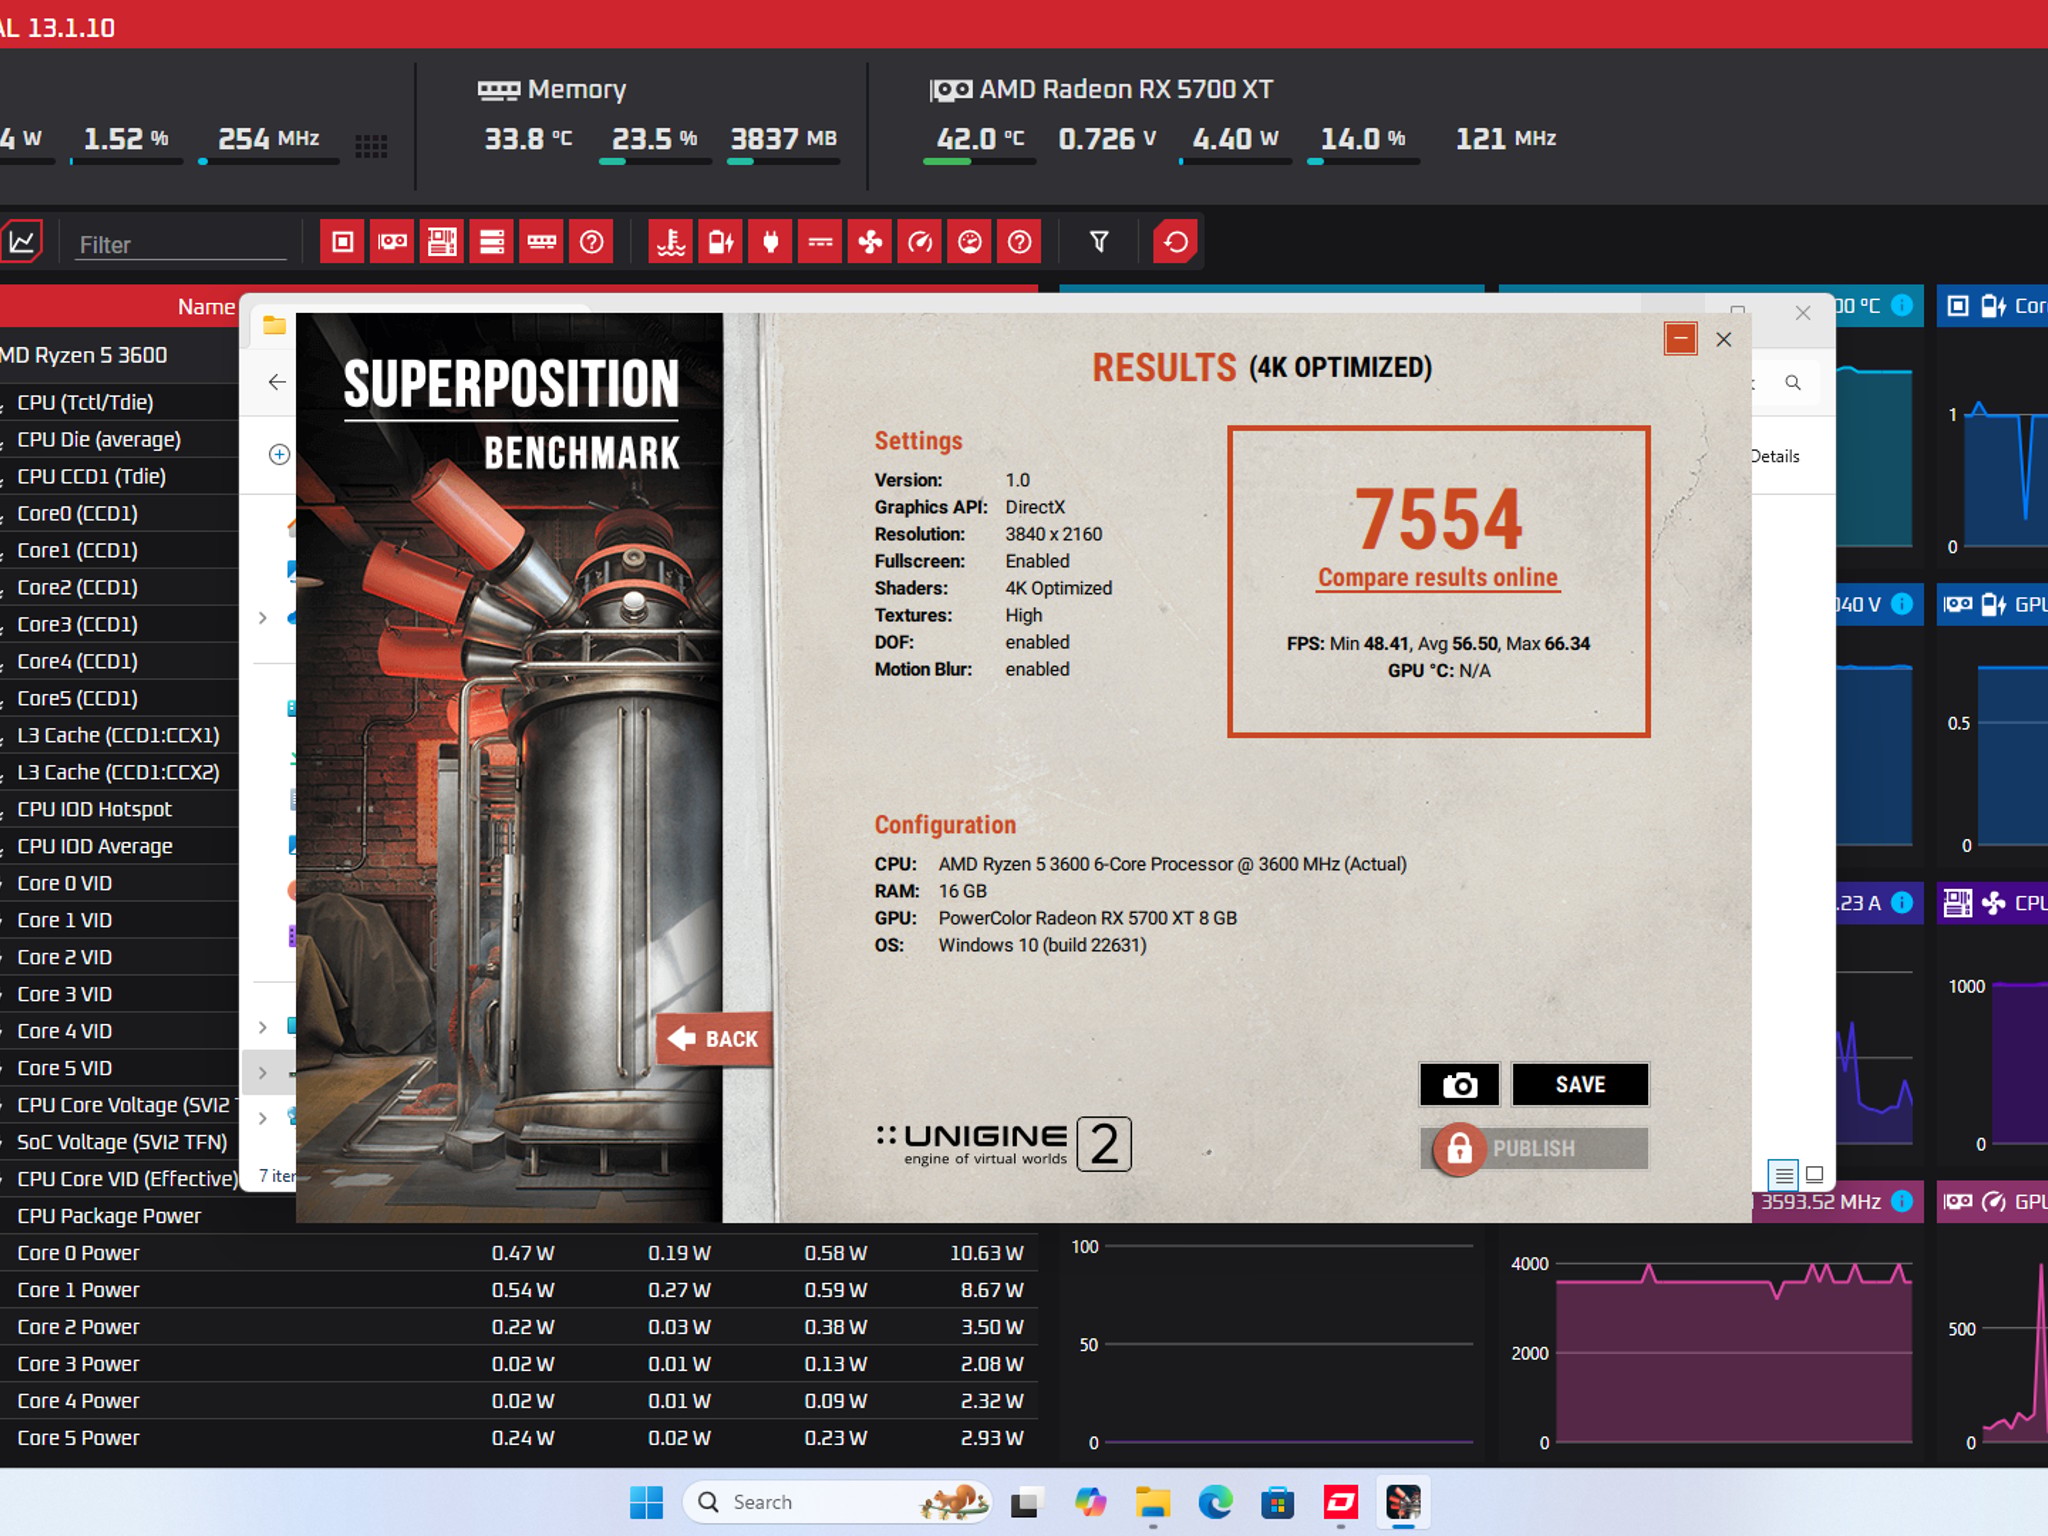Click the info icon beside 3593.52 MHz
Image resolution: width=2048 pixels, height=1536 pixels.
[x=1902, y=1201]
